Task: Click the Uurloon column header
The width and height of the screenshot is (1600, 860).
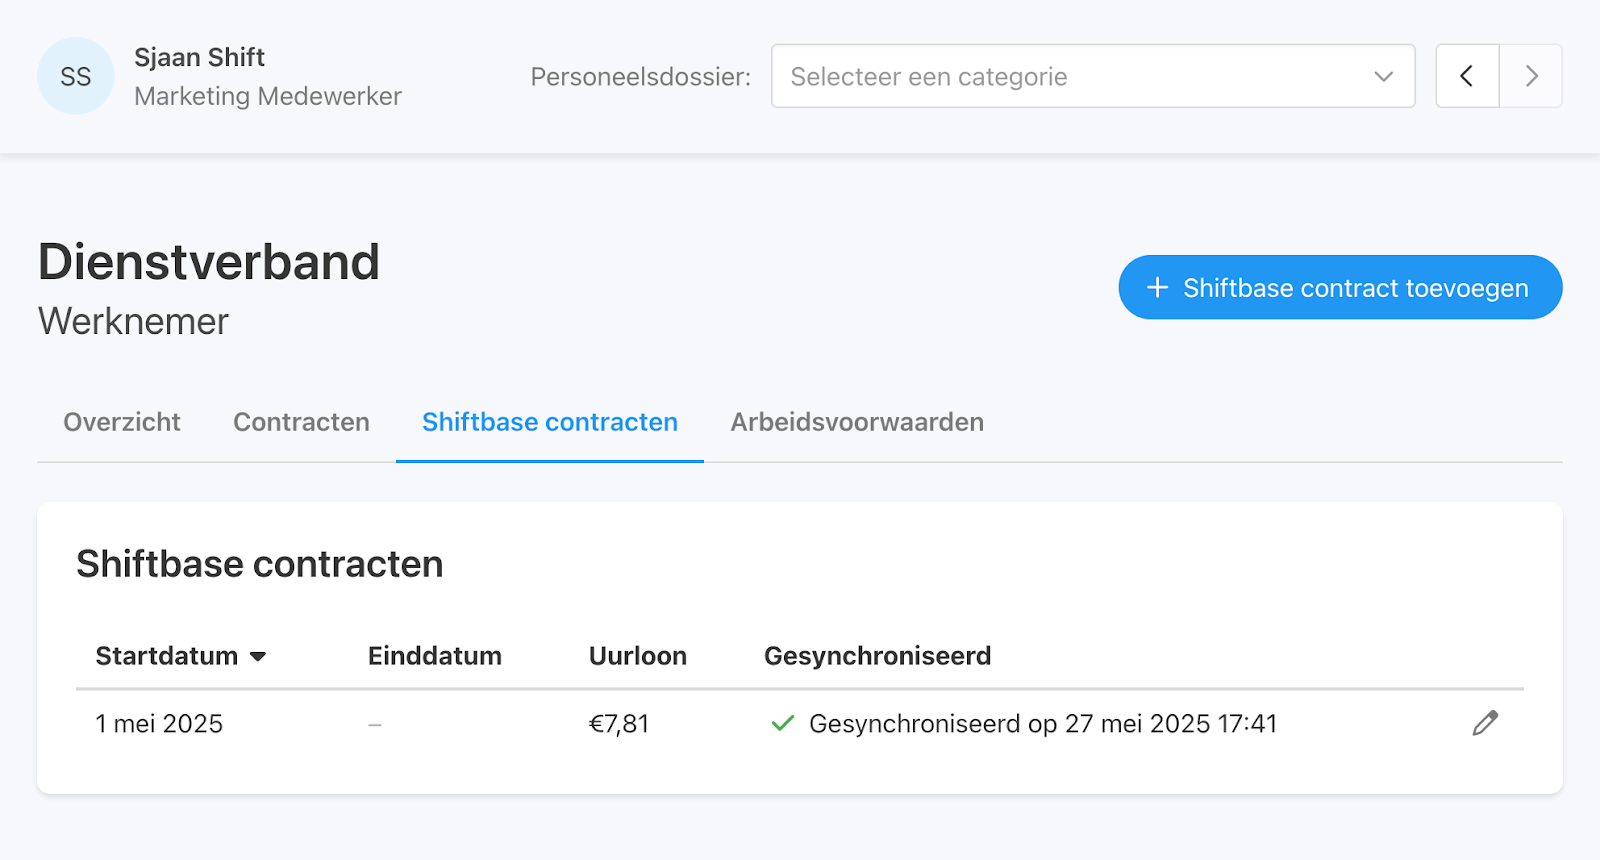Action: click(638, 656)
